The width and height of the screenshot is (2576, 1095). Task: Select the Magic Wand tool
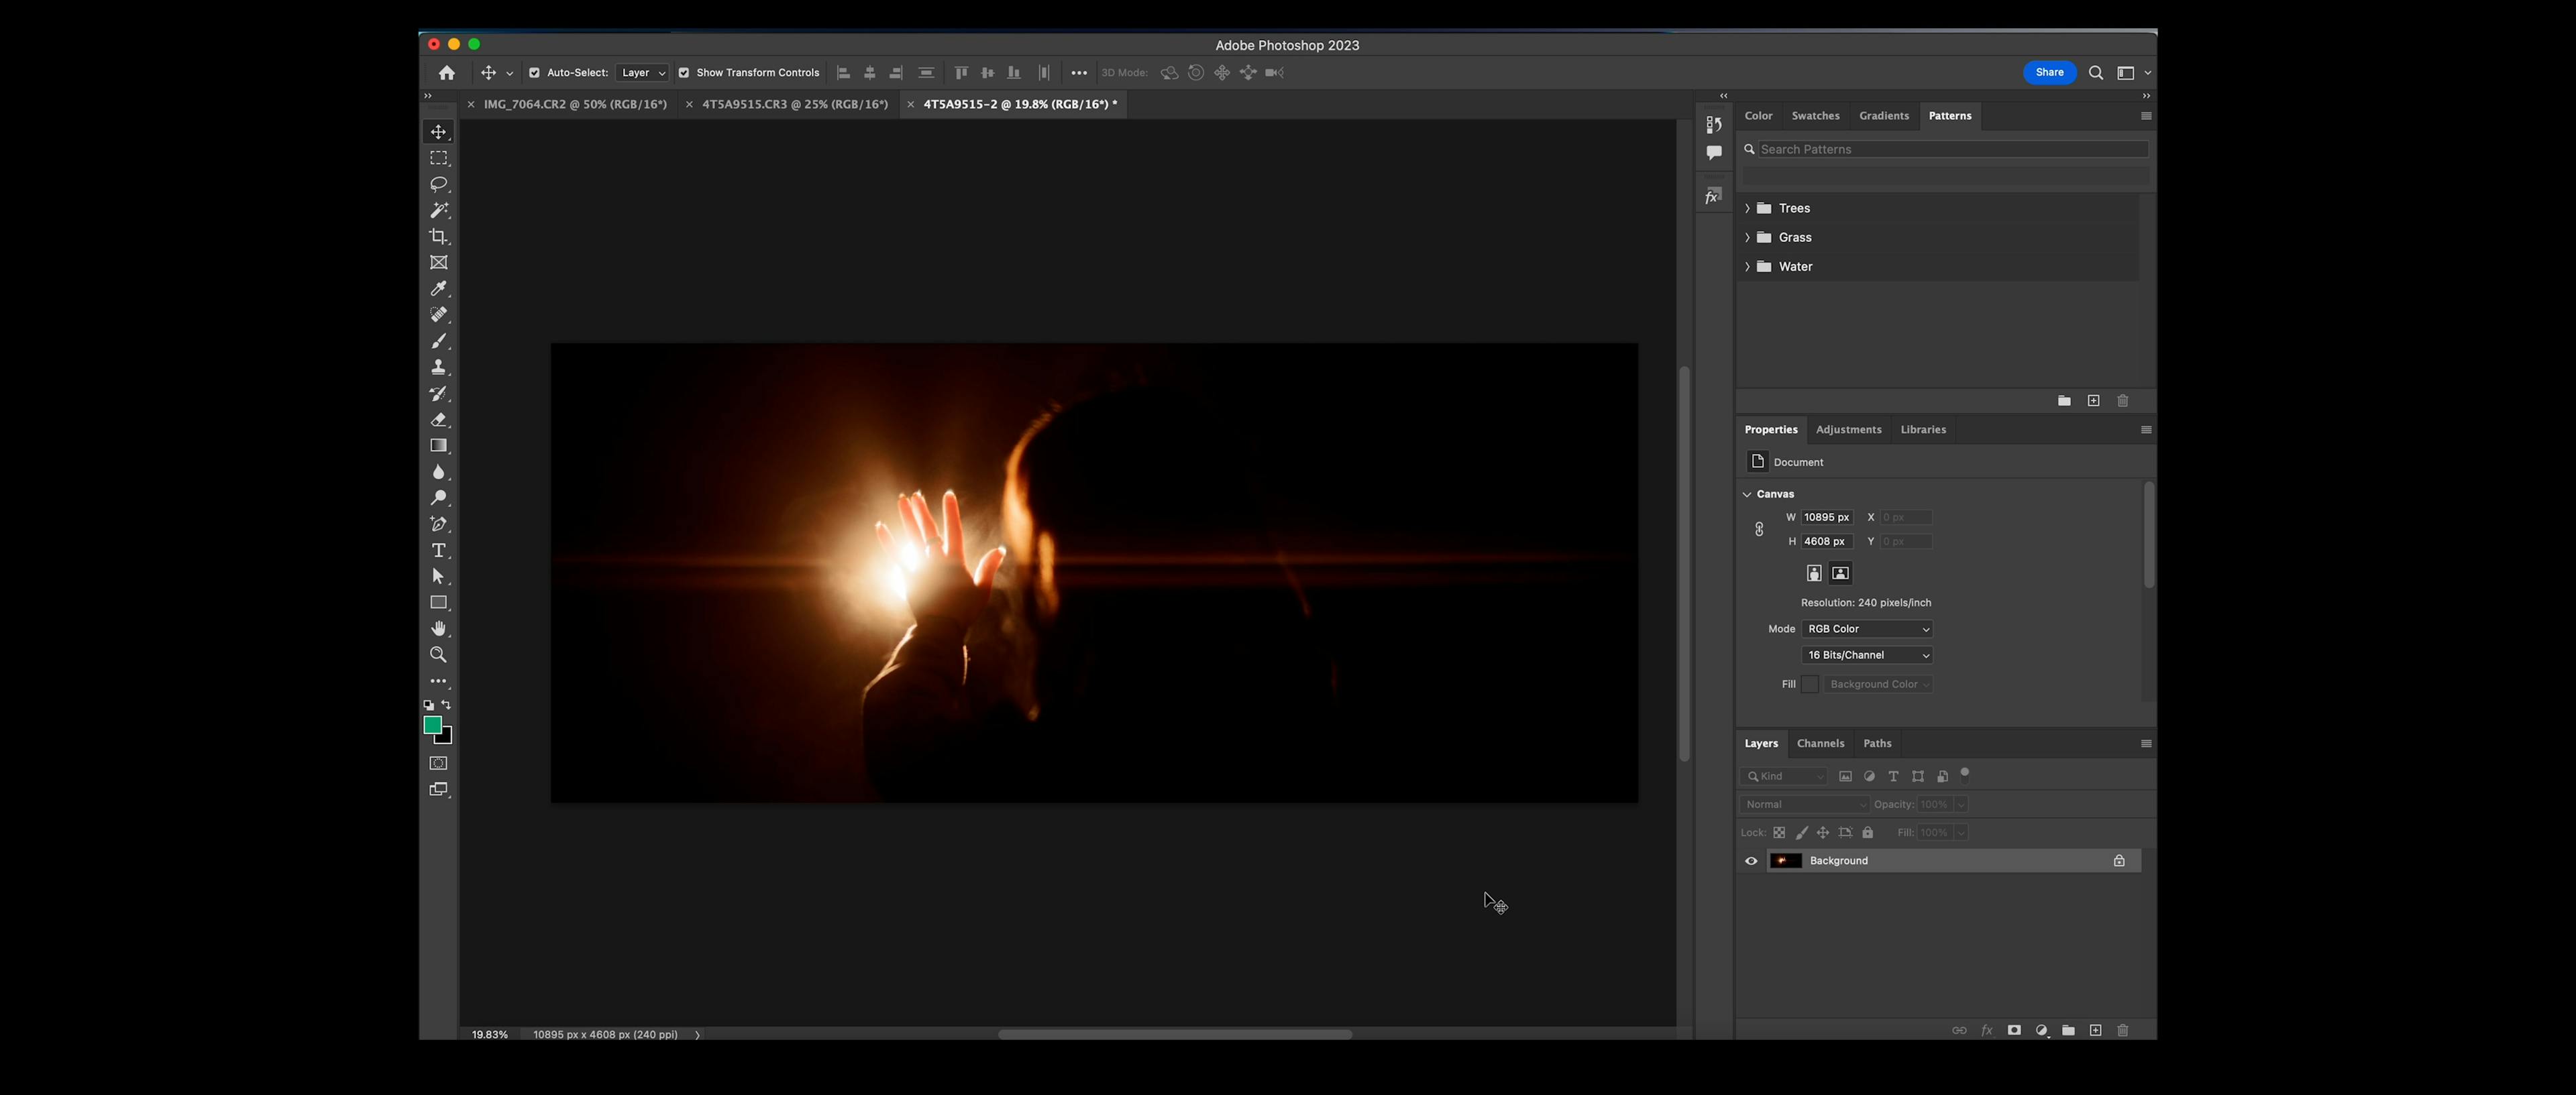[x=438, y=210]
